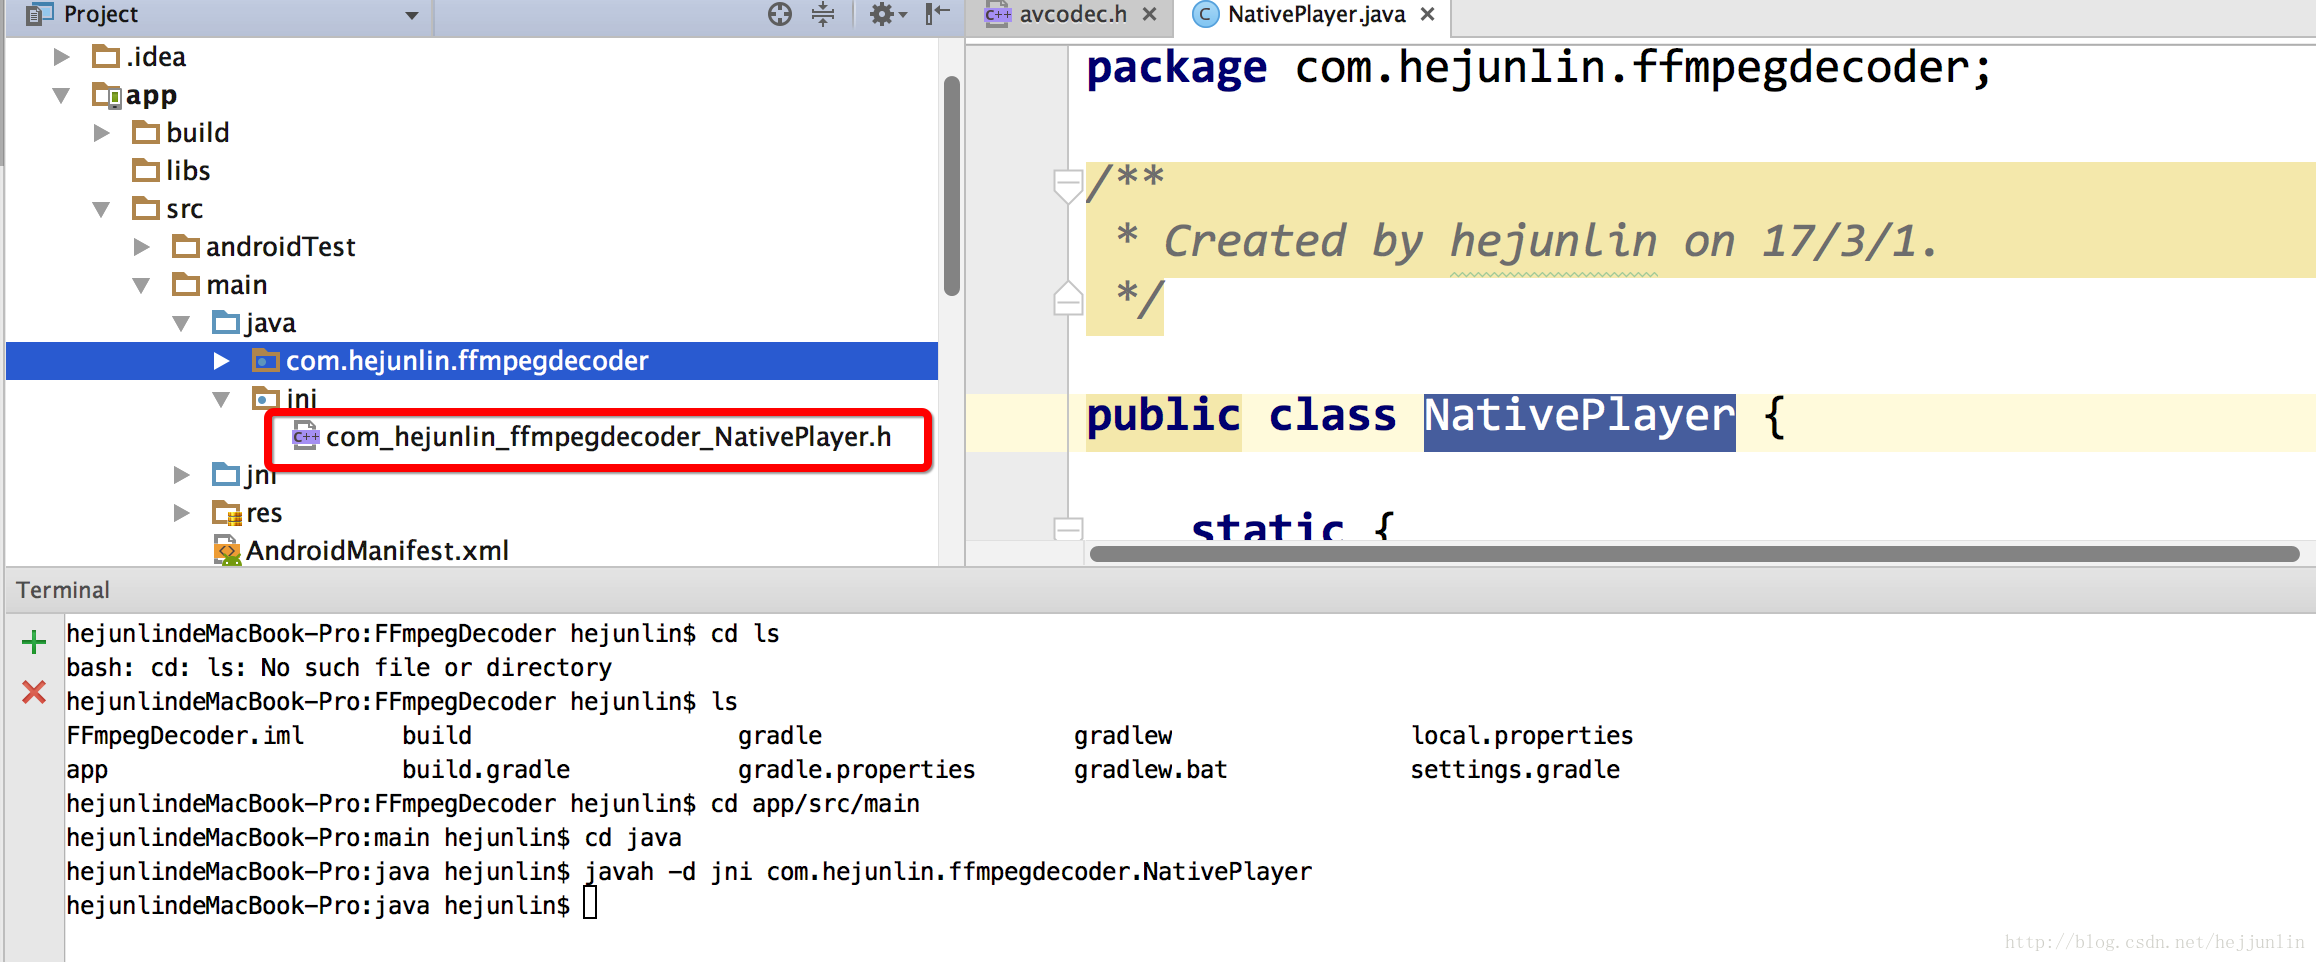Switch to the avcodec.h tab
The image size is (2316, 962).
(1071, 14)
